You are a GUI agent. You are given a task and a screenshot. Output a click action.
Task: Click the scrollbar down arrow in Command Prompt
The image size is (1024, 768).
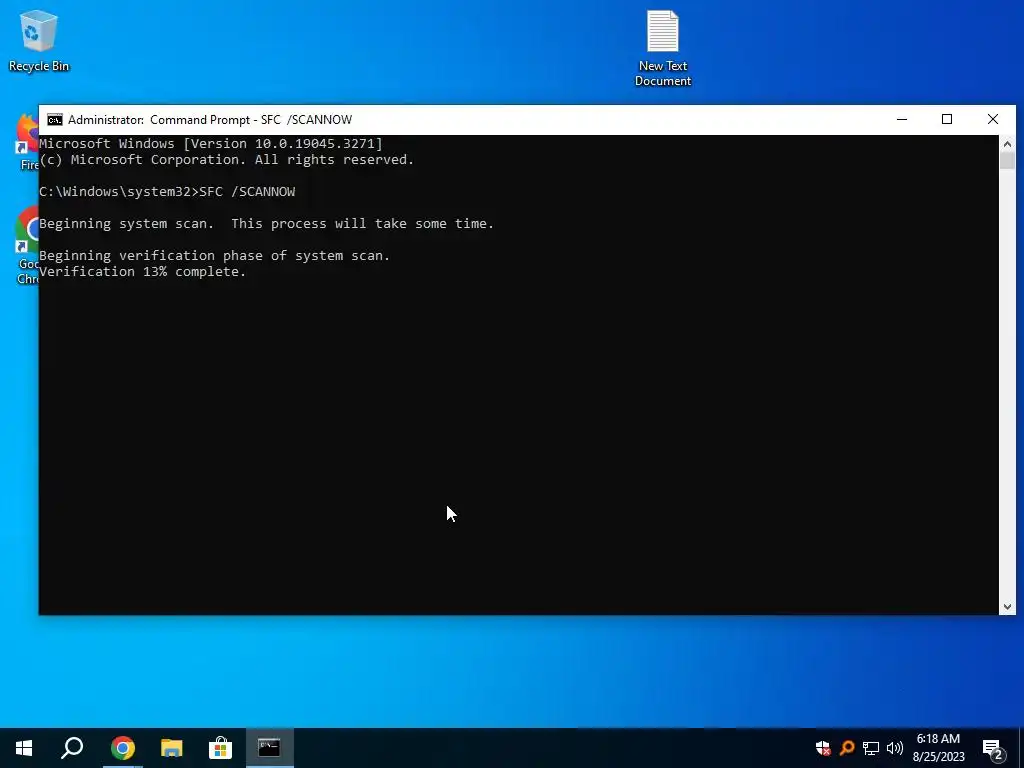tap(1007, 607)
